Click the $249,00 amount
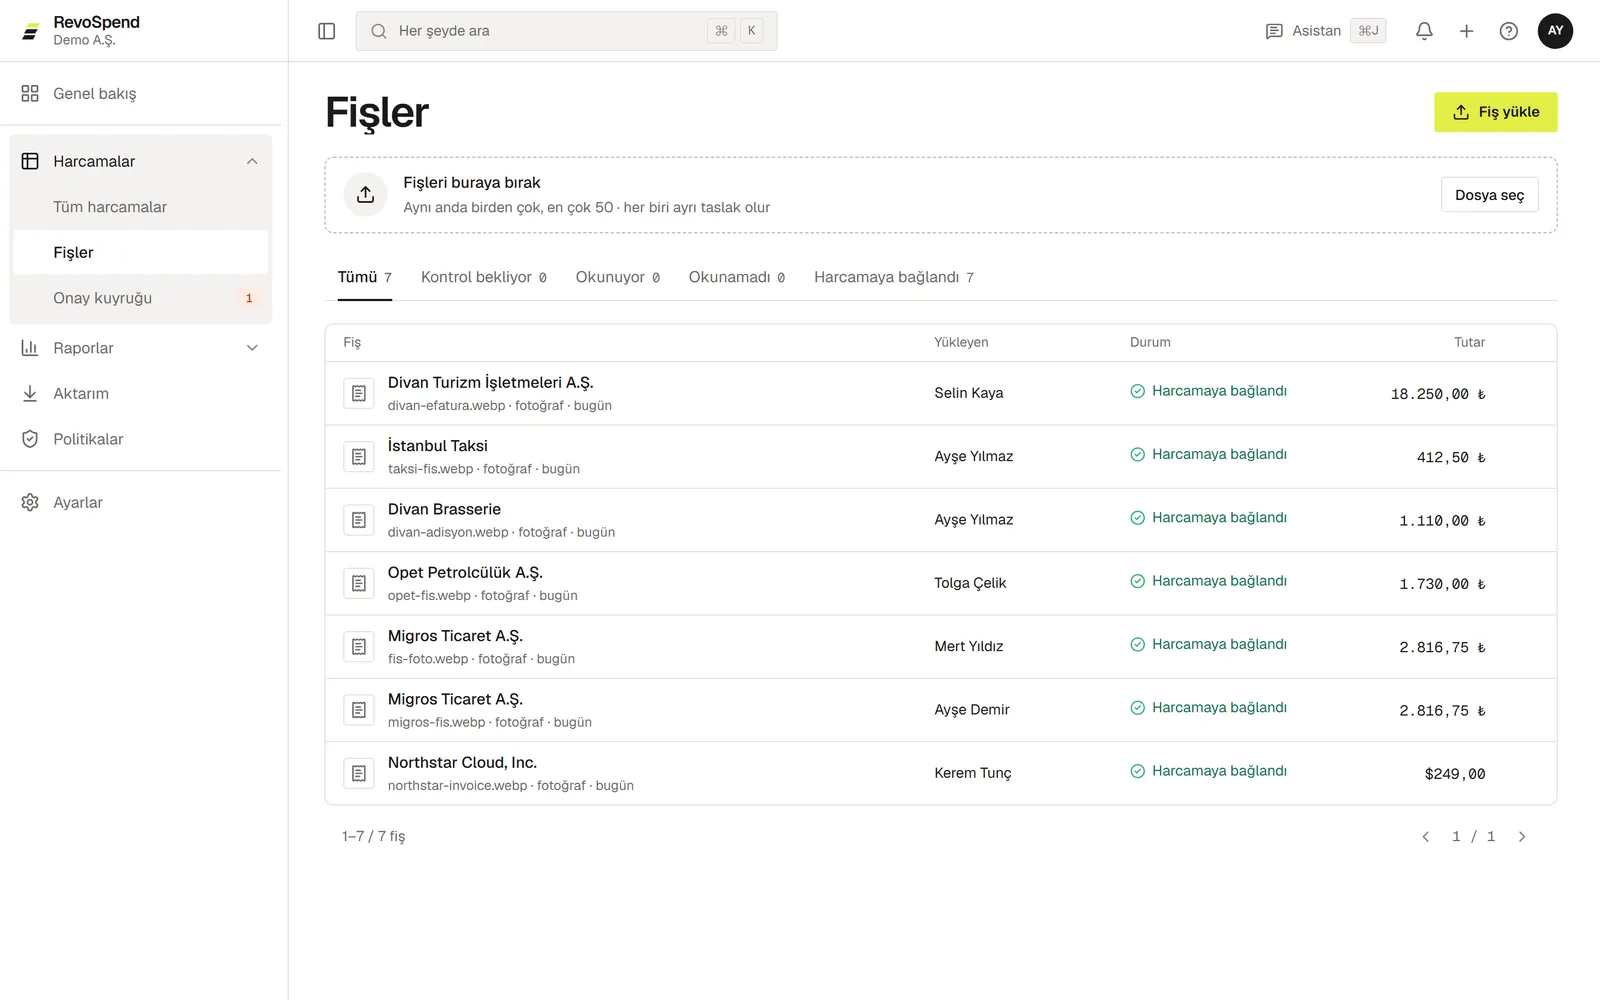 click(x=1455, y=774)
